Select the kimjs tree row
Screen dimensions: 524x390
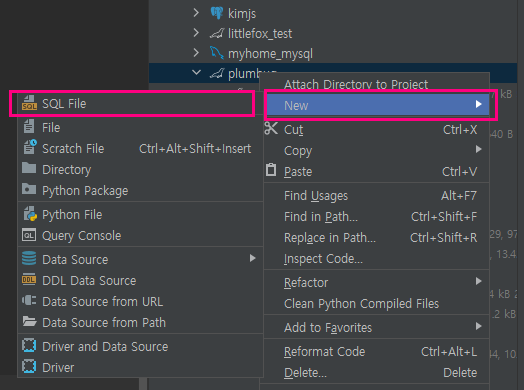click(333, 13)
